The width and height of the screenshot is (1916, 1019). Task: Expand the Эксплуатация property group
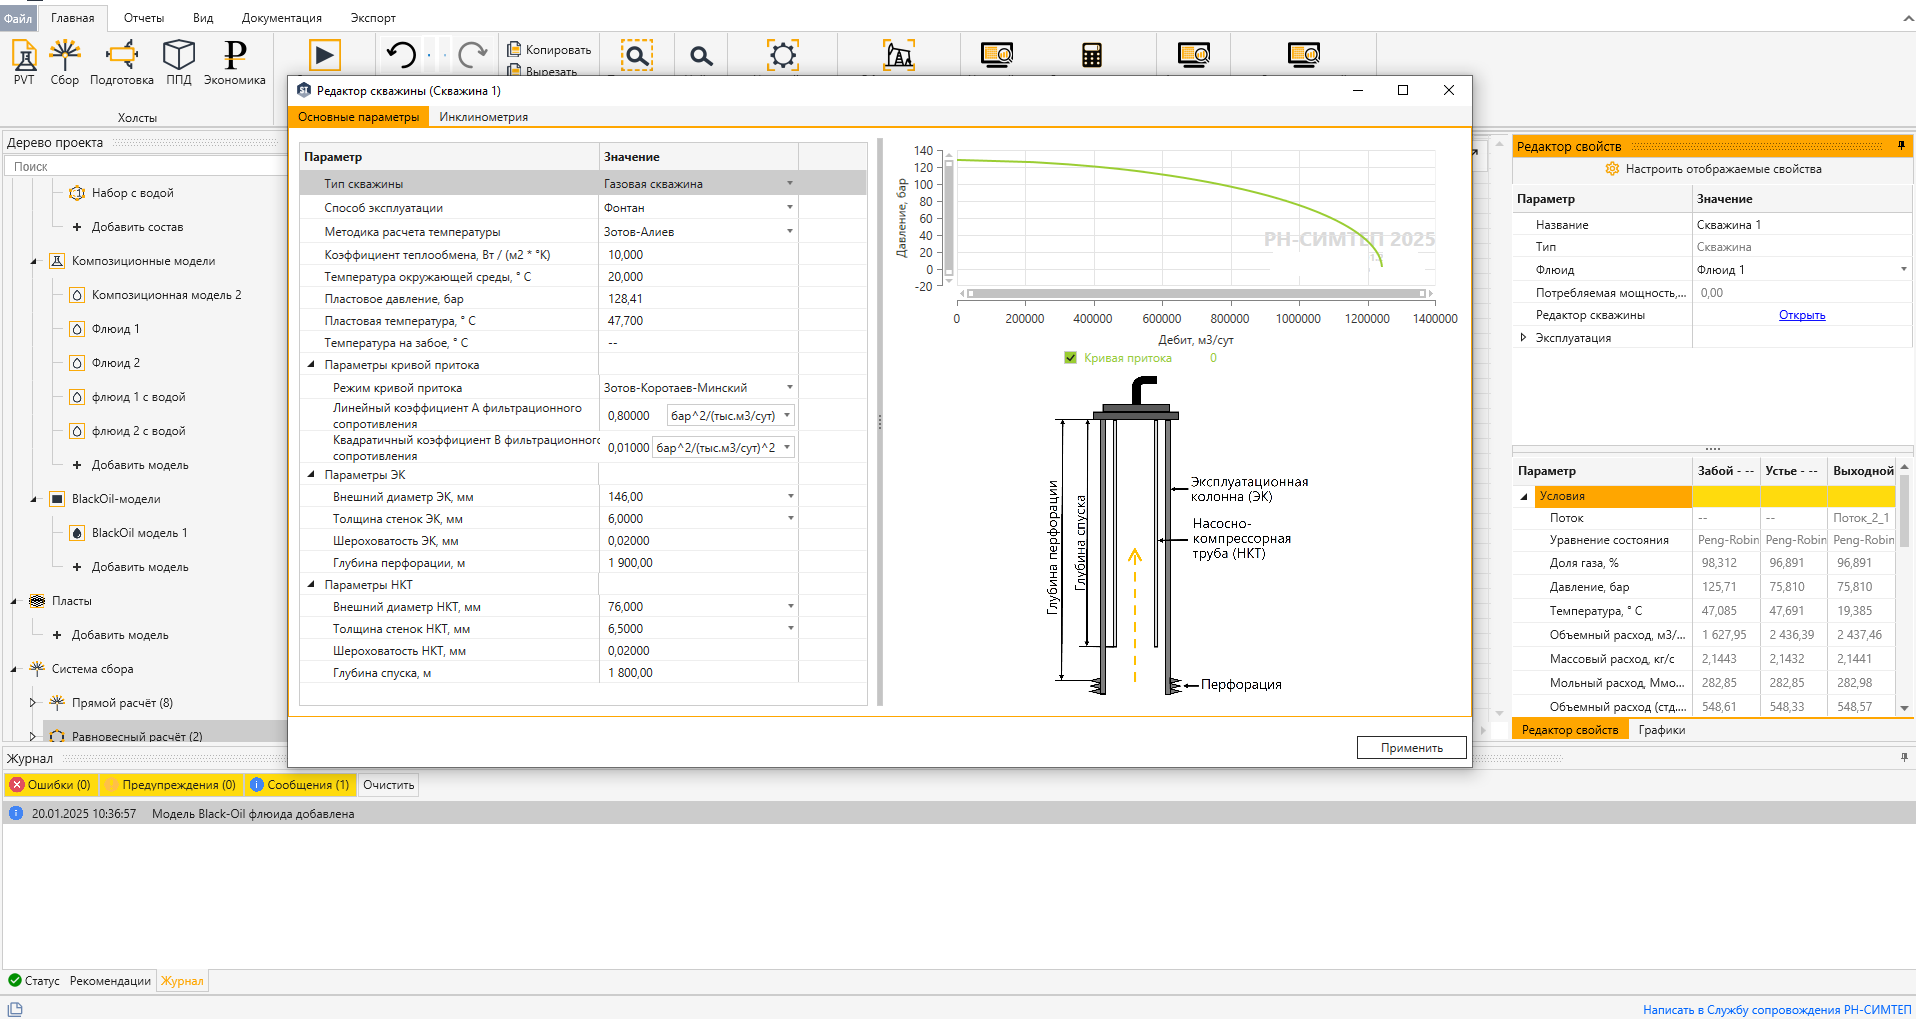(x=1523, y=337)
